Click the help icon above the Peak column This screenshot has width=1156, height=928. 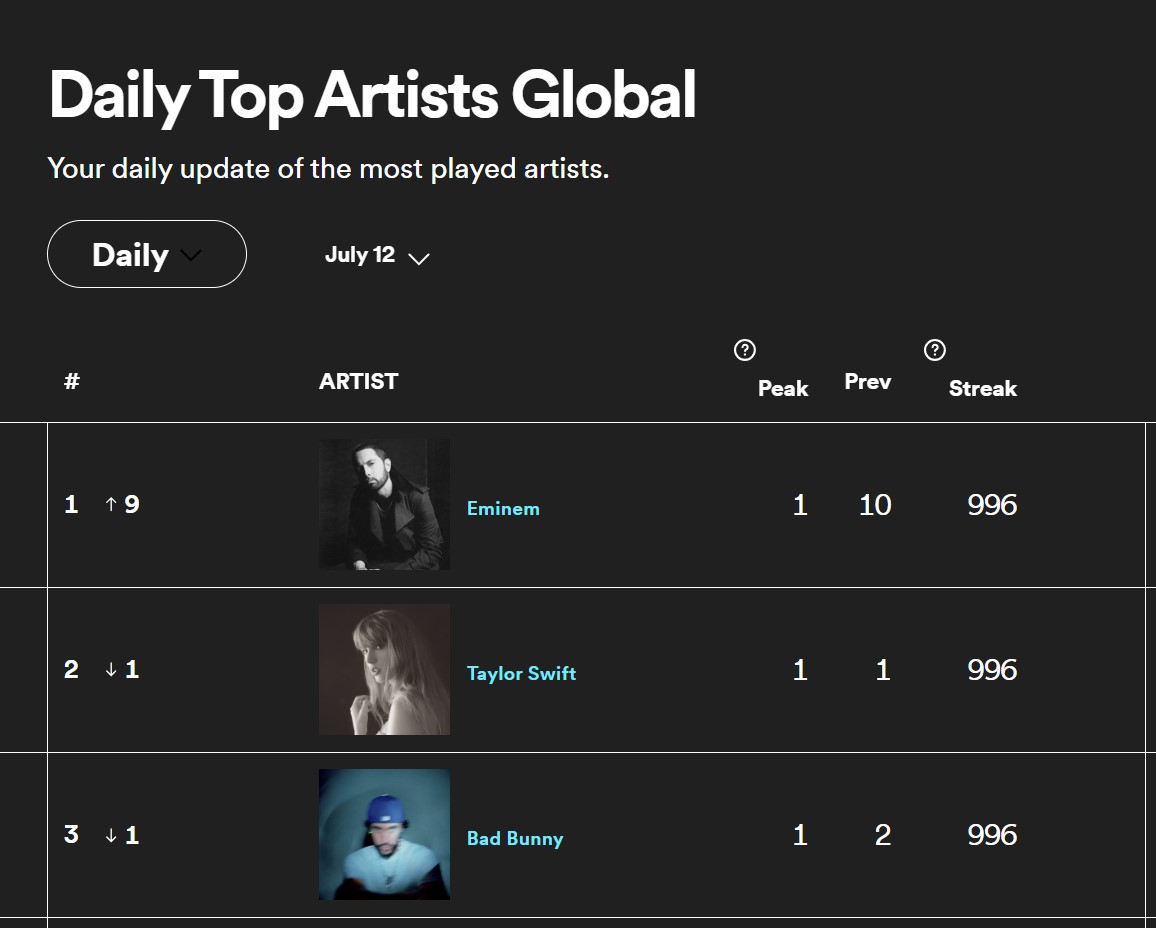(744, 350)
